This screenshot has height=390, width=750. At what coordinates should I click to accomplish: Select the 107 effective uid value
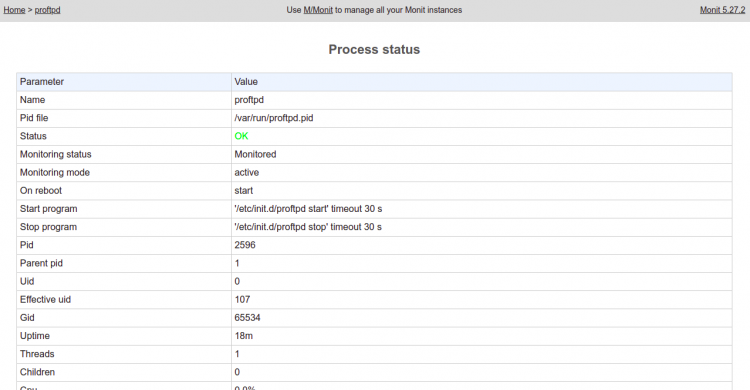[x=243, y=300]
